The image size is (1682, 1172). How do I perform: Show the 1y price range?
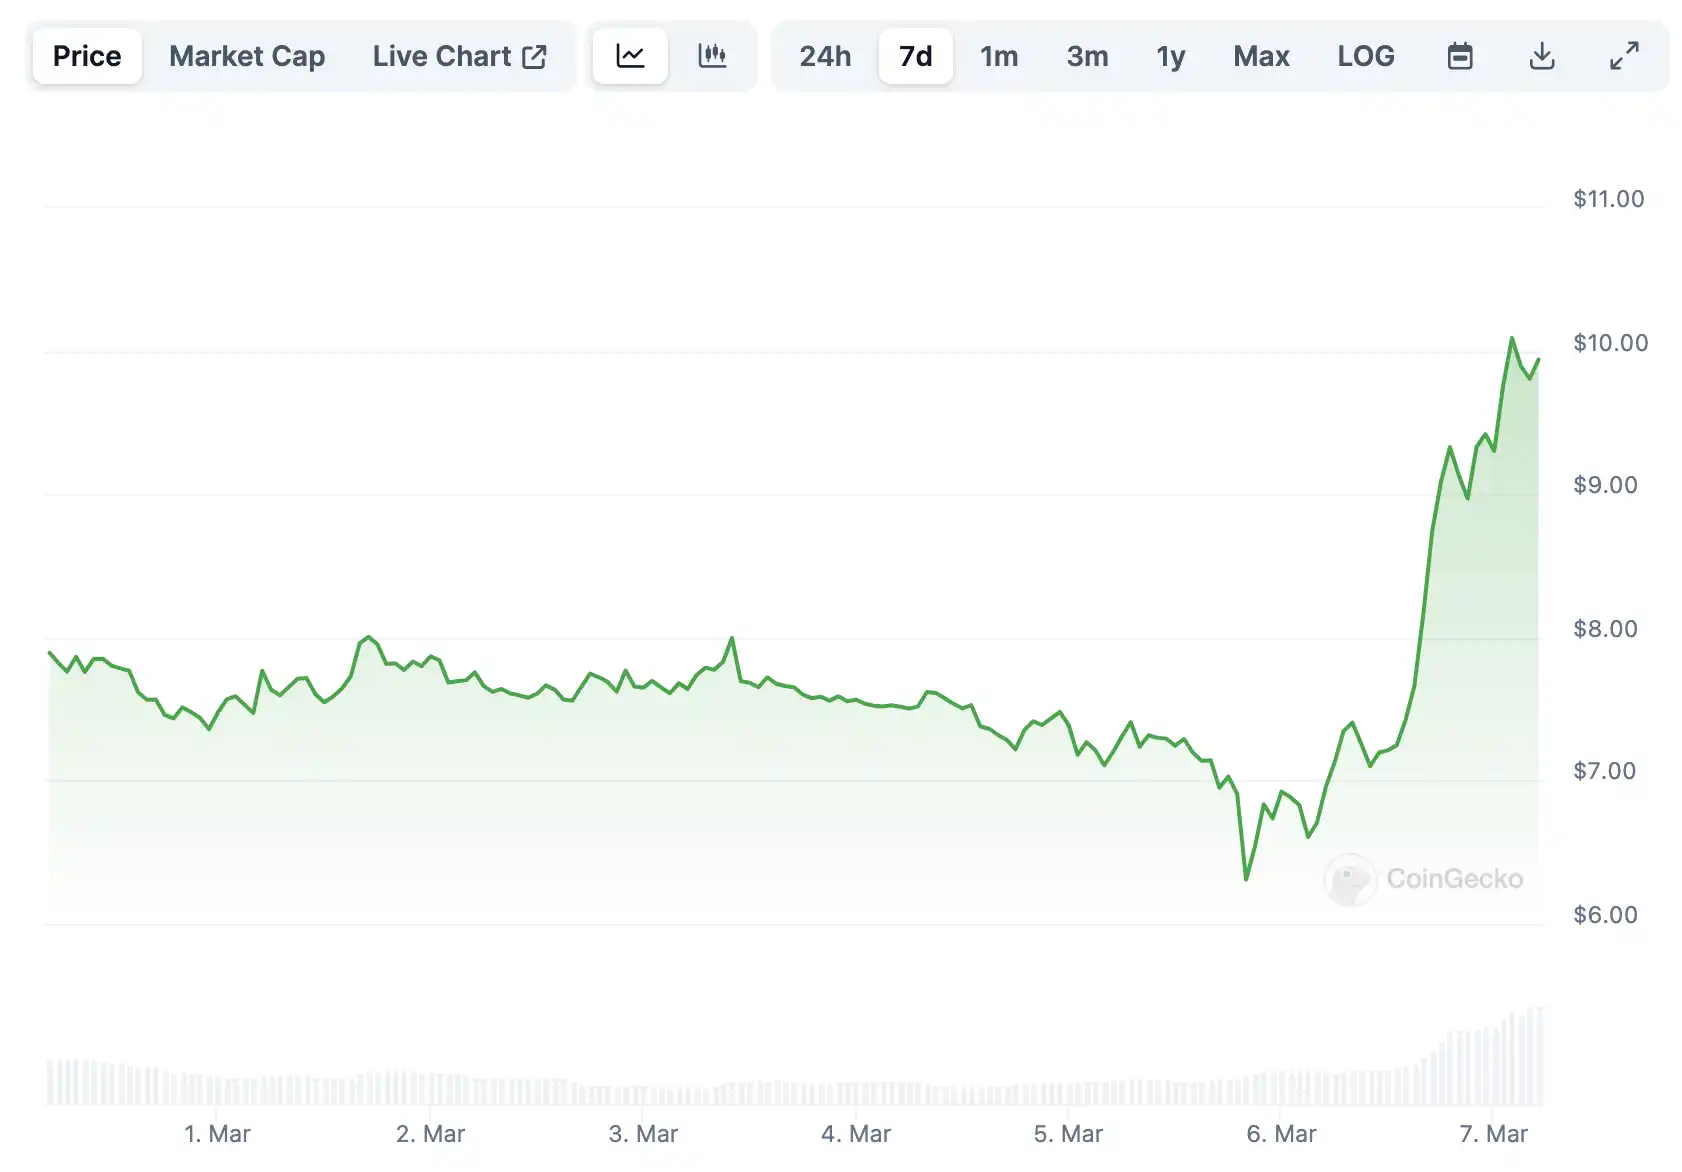[x=1170, y=56]
